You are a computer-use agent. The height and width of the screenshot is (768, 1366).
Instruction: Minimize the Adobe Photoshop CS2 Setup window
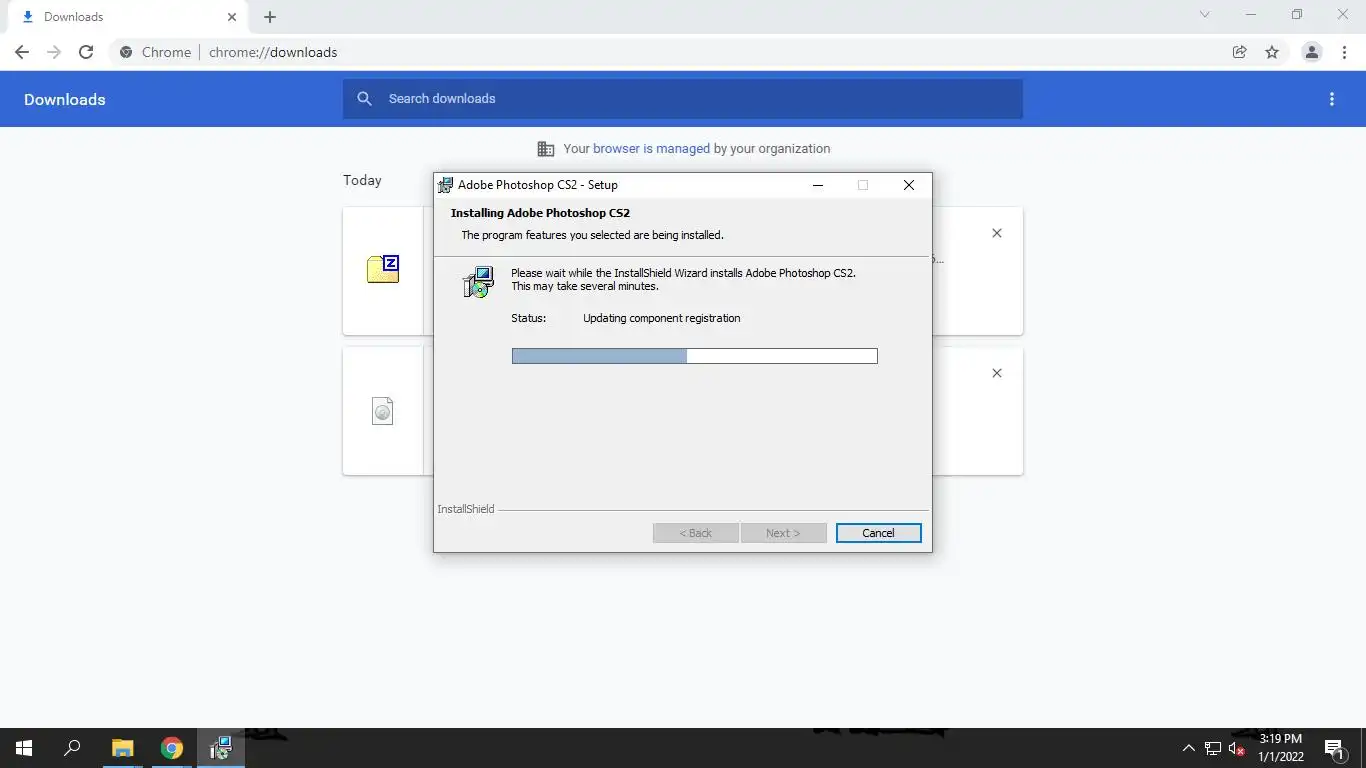tap(818, 185)
